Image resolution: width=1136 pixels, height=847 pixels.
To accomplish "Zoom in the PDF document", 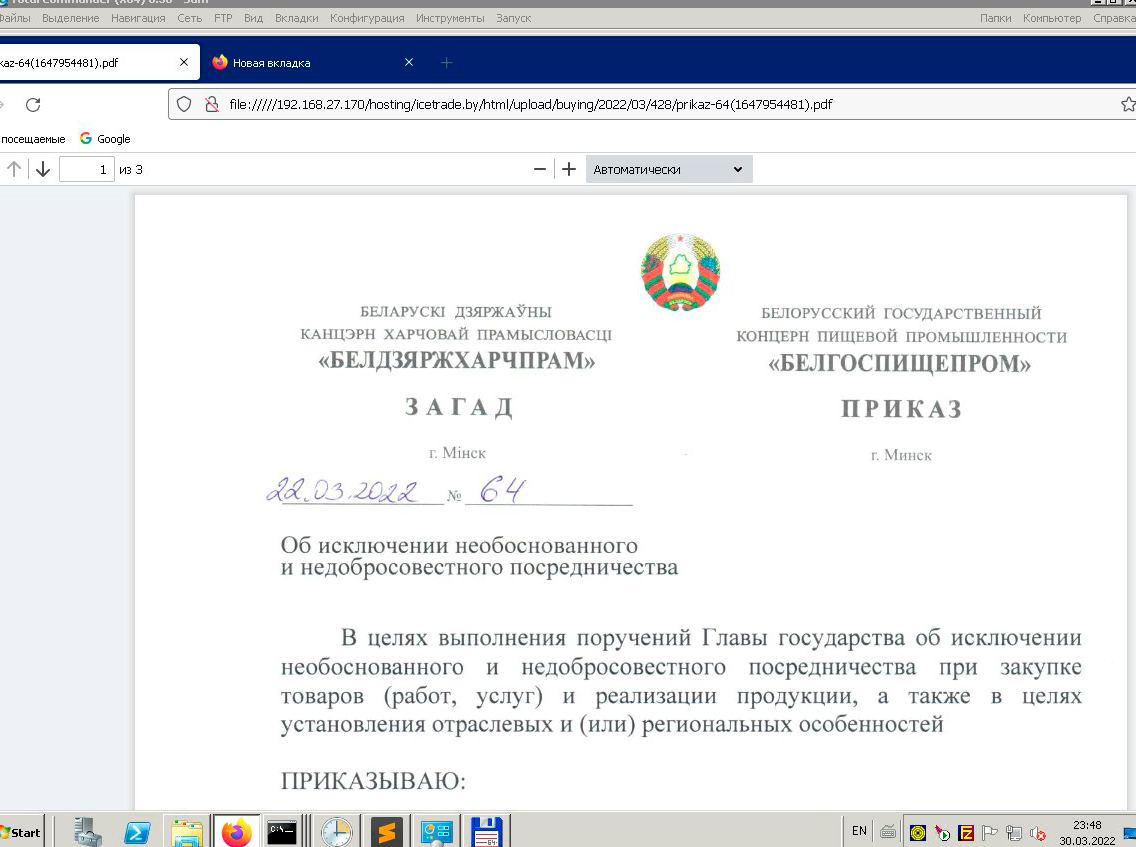I will (569, 169).
